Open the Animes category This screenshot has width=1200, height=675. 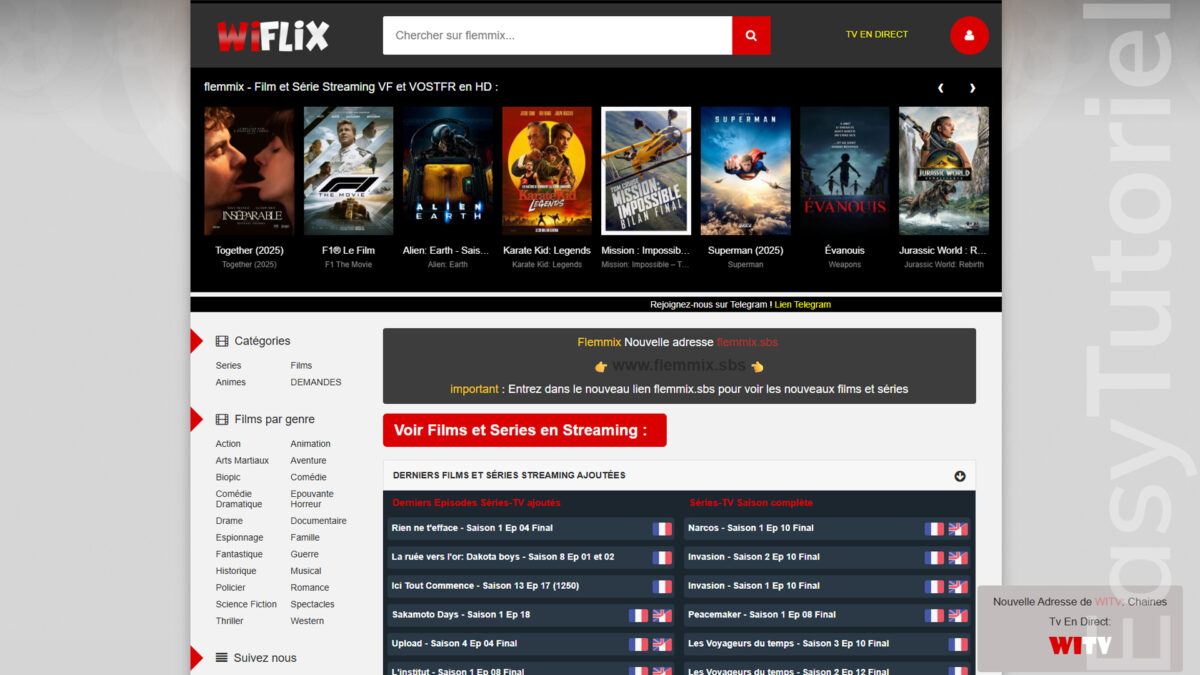231,382
